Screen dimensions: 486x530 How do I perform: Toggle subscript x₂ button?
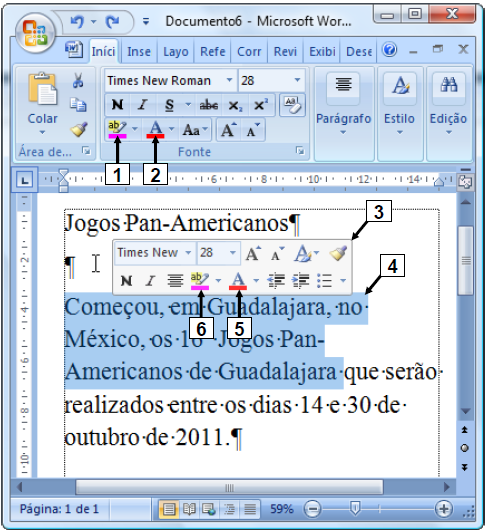(235, 105)
